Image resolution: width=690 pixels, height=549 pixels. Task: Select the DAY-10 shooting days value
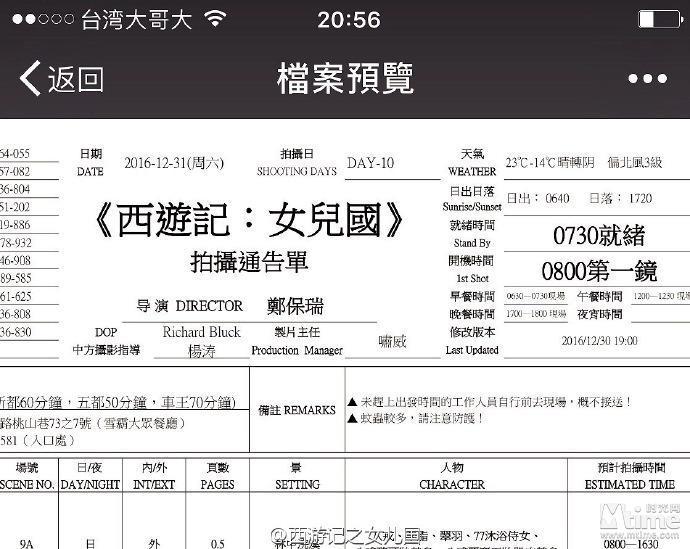(370, 163)
